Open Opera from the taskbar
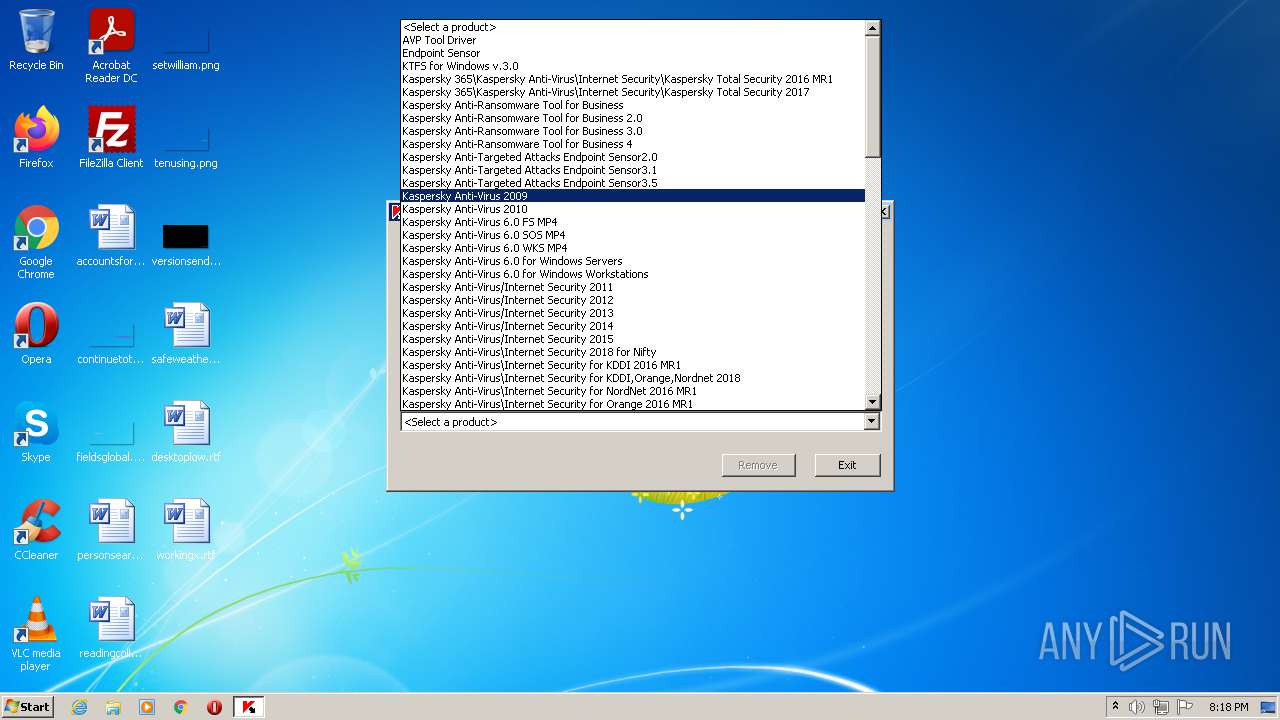 point(214,707)
